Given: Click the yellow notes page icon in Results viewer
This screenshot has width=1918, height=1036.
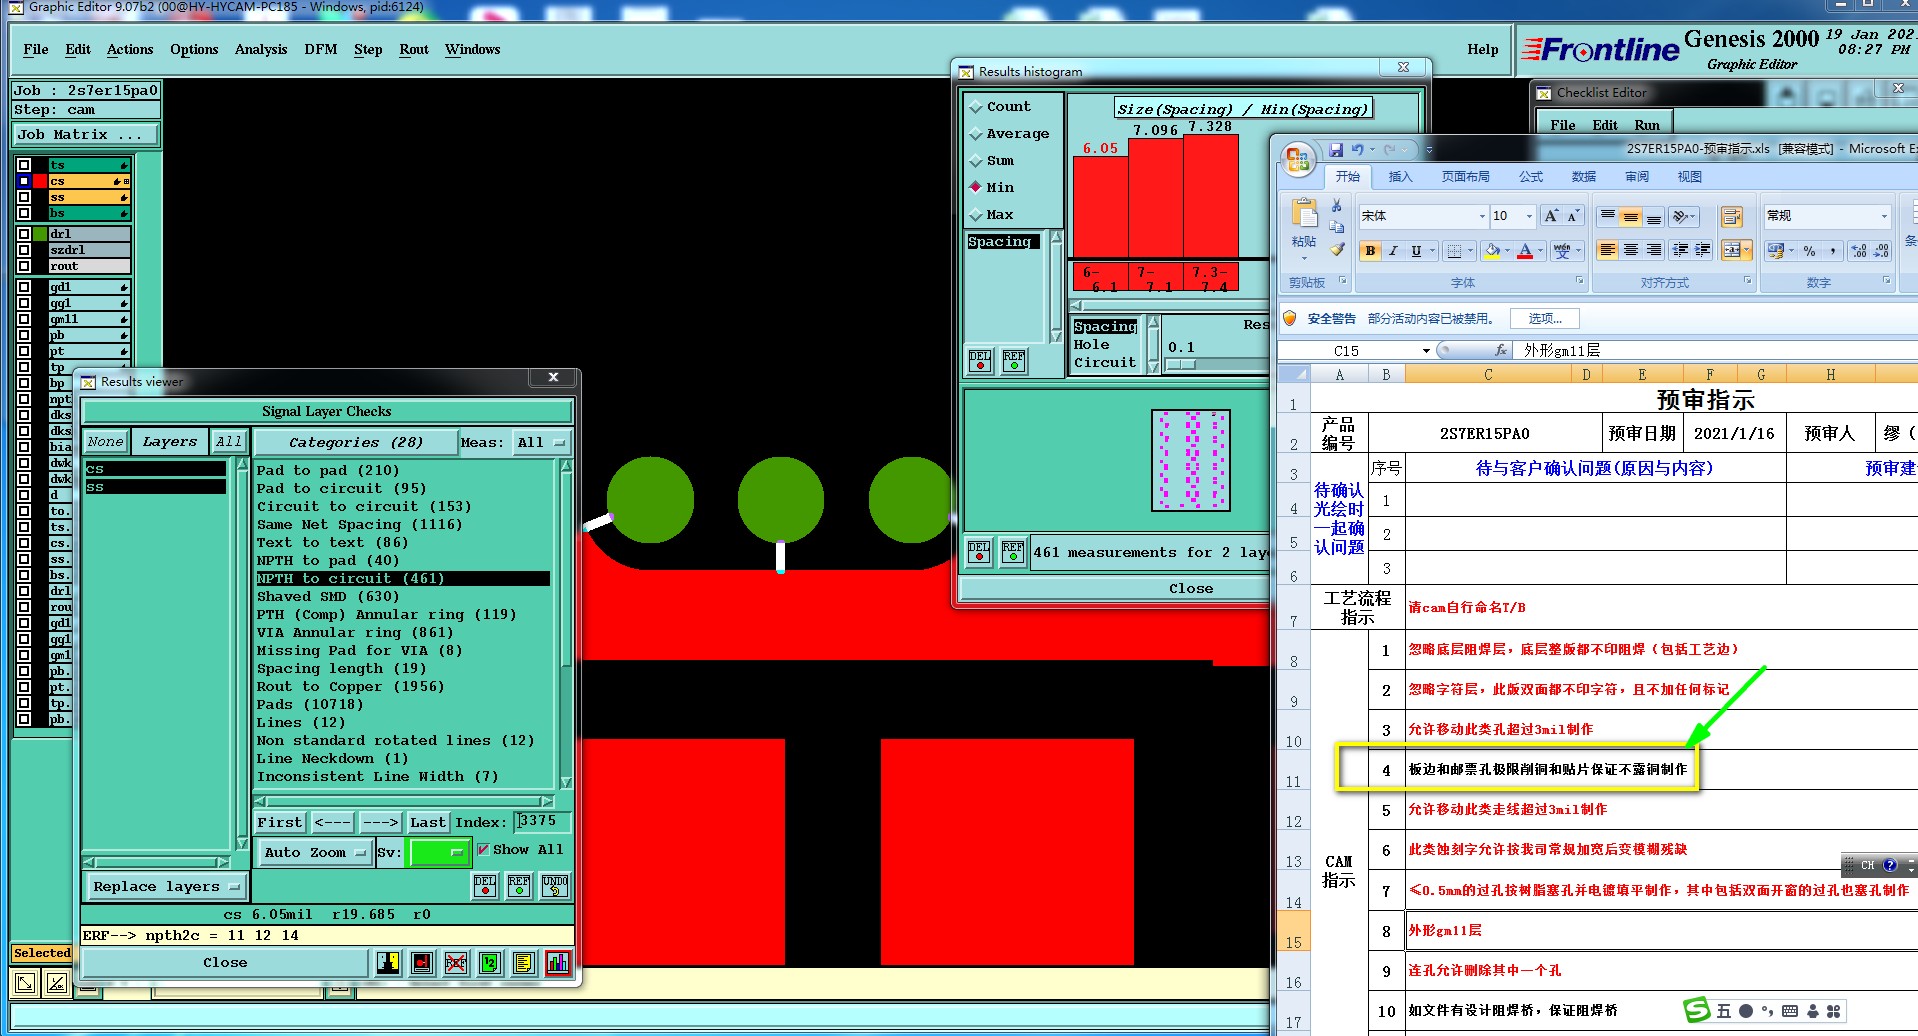Looking at the screenshot, I should (x=524, y=962).
